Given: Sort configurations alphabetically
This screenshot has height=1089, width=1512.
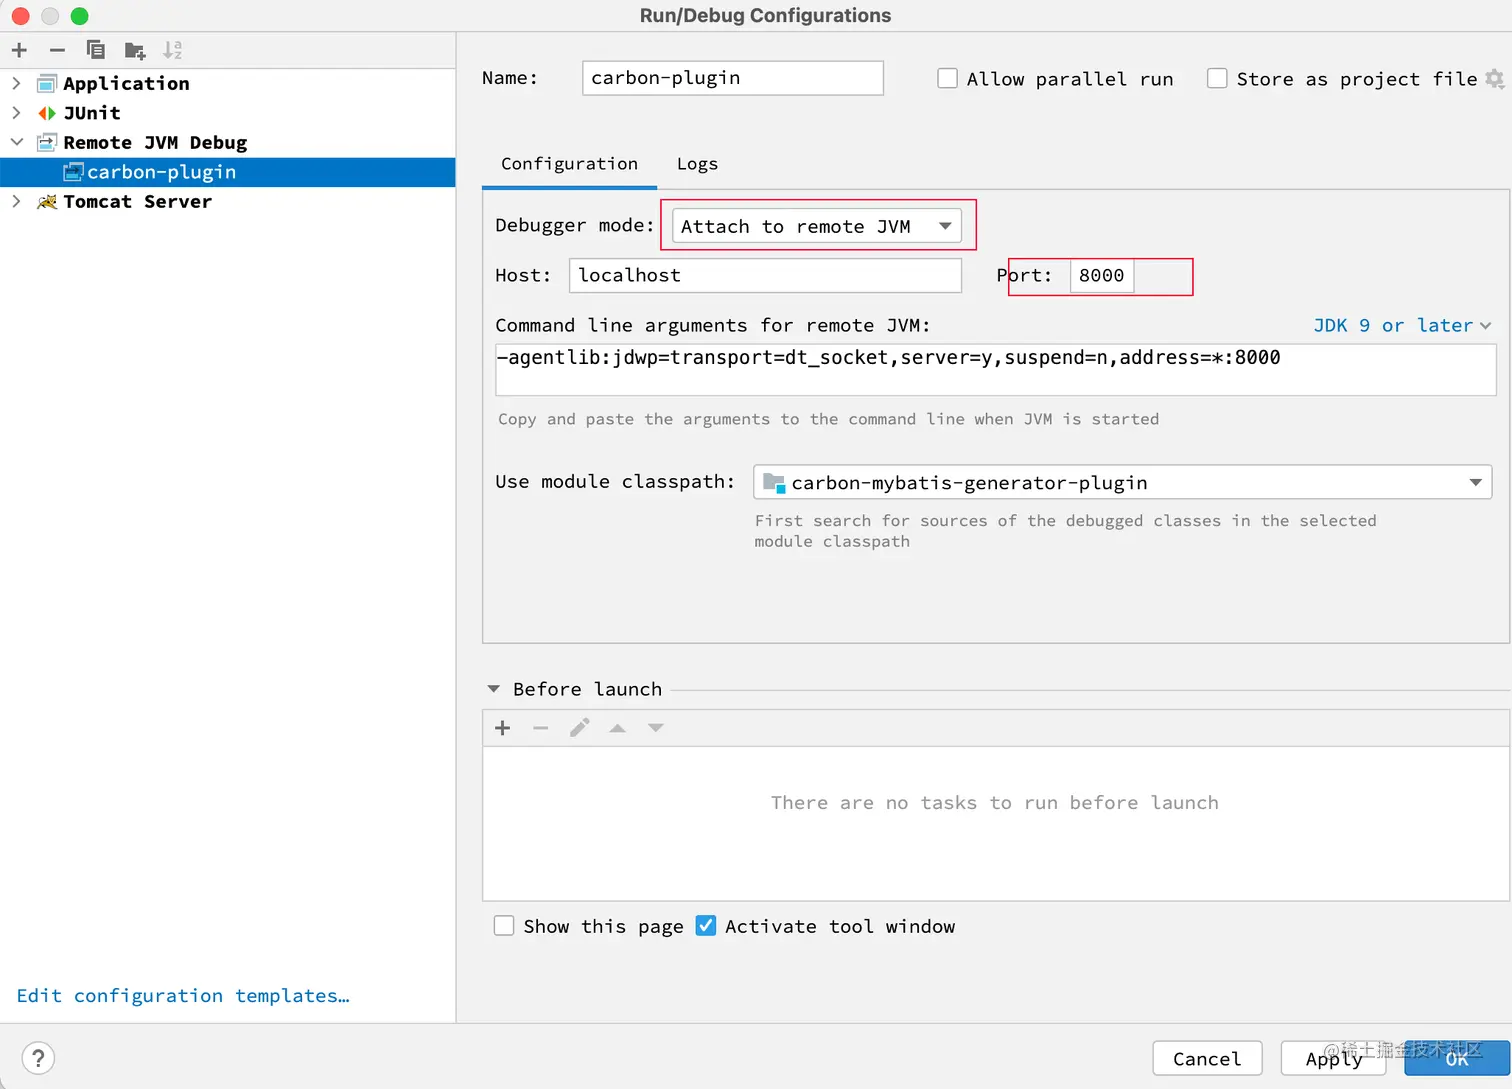Looking at the screenshot, I should click(173, 50).
